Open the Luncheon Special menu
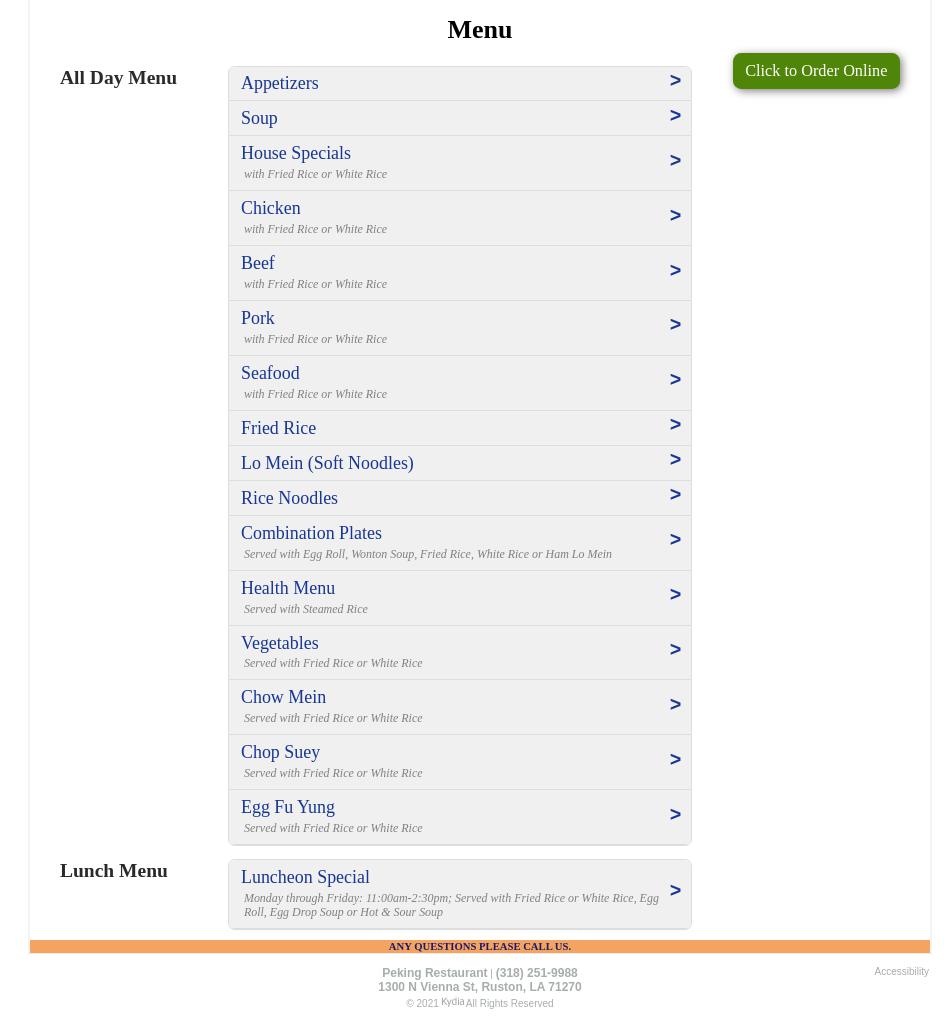 [x=305, y=877]
